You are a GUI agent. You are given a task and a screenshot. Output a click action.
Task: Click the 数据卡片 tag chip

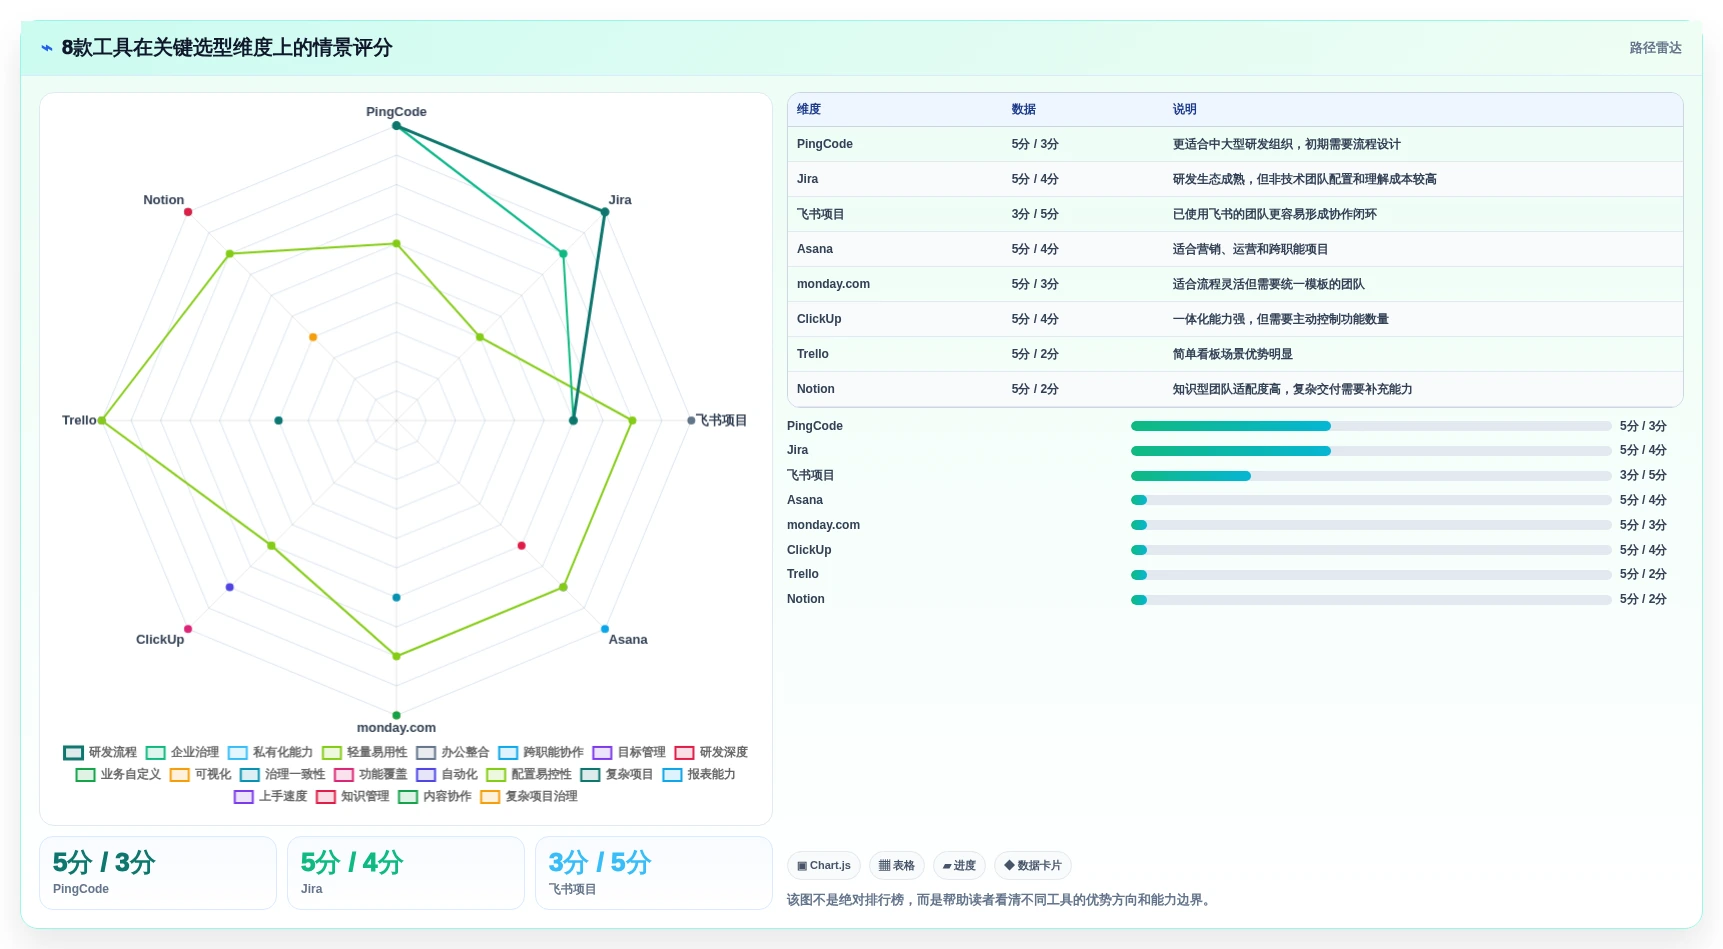click(x=1033, y=865)
